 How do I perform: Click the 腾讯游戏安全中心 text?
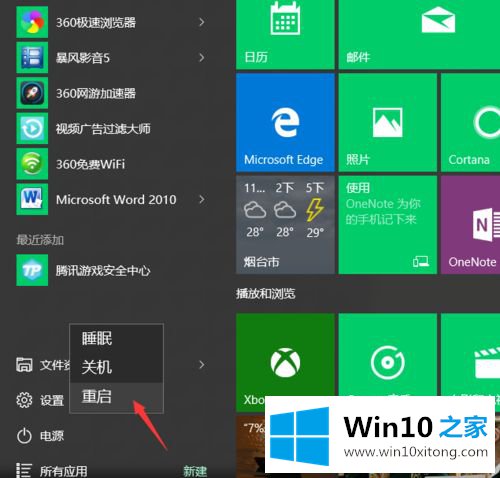coord(103,270)
